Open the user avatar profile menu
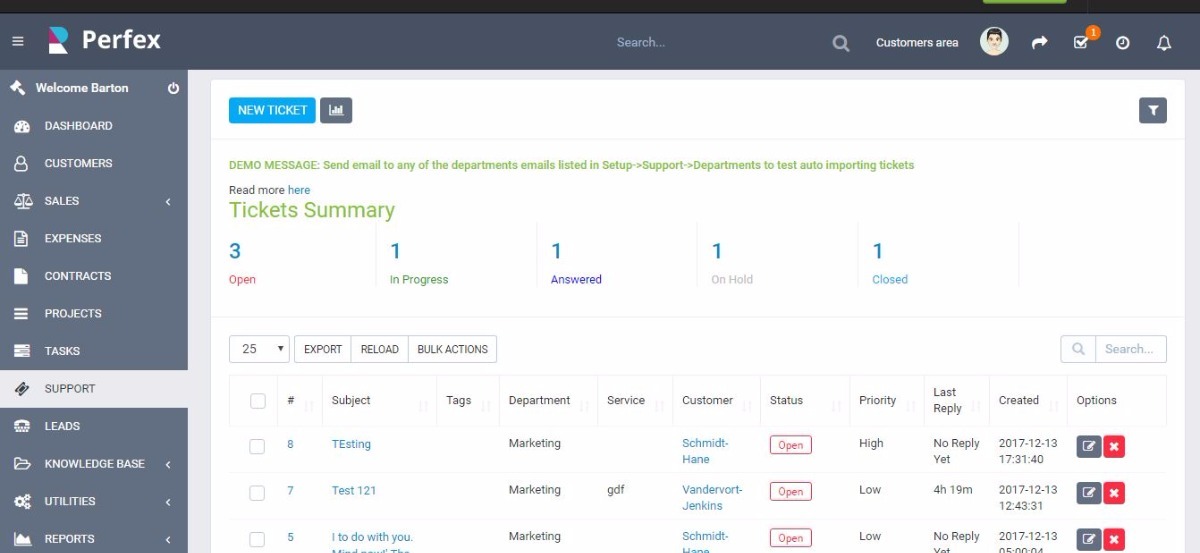The height and width of the screenshot is (553, 1200). point(994,41)
